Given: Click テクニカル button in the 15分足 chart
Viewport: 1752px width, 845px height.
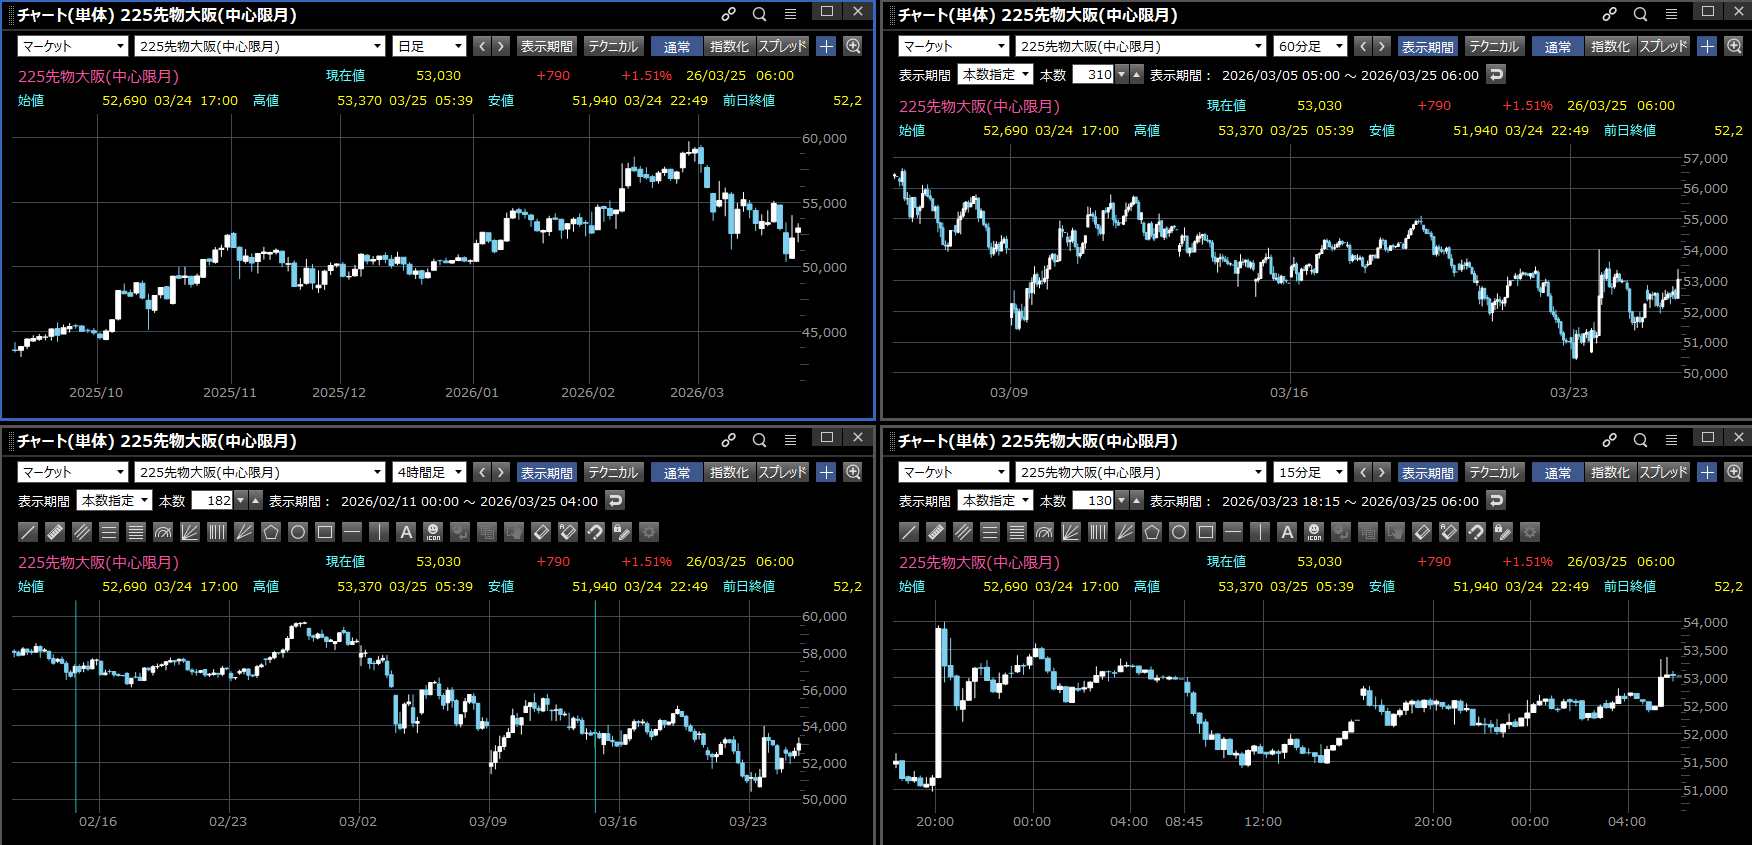Looking at the screenshot, I should click(1493, 472).
